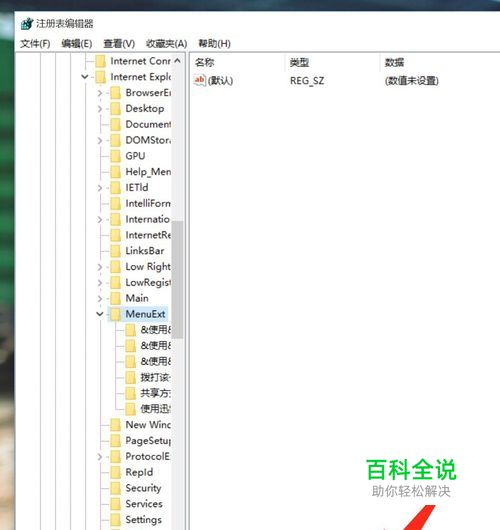Expand the DOMStorage key
The height and width of the screenshot is (530, 500).
(x=100, y=140)
